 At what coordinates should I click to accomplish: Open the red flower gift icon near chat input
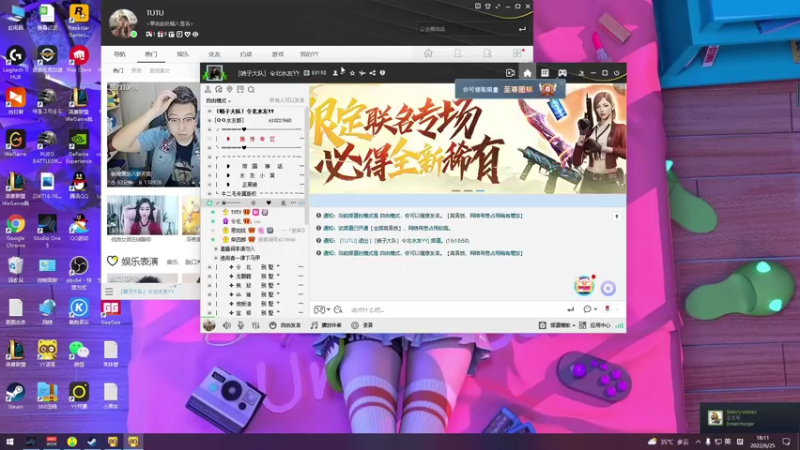[607, 309]
